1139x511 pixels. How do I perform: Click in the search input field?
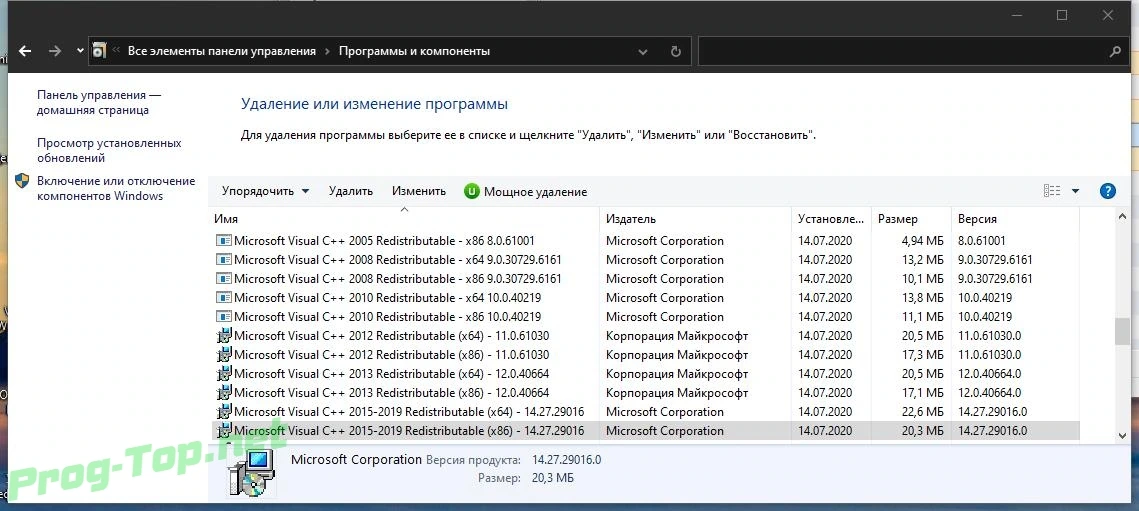pyautogui.click(x=901, y=52)
